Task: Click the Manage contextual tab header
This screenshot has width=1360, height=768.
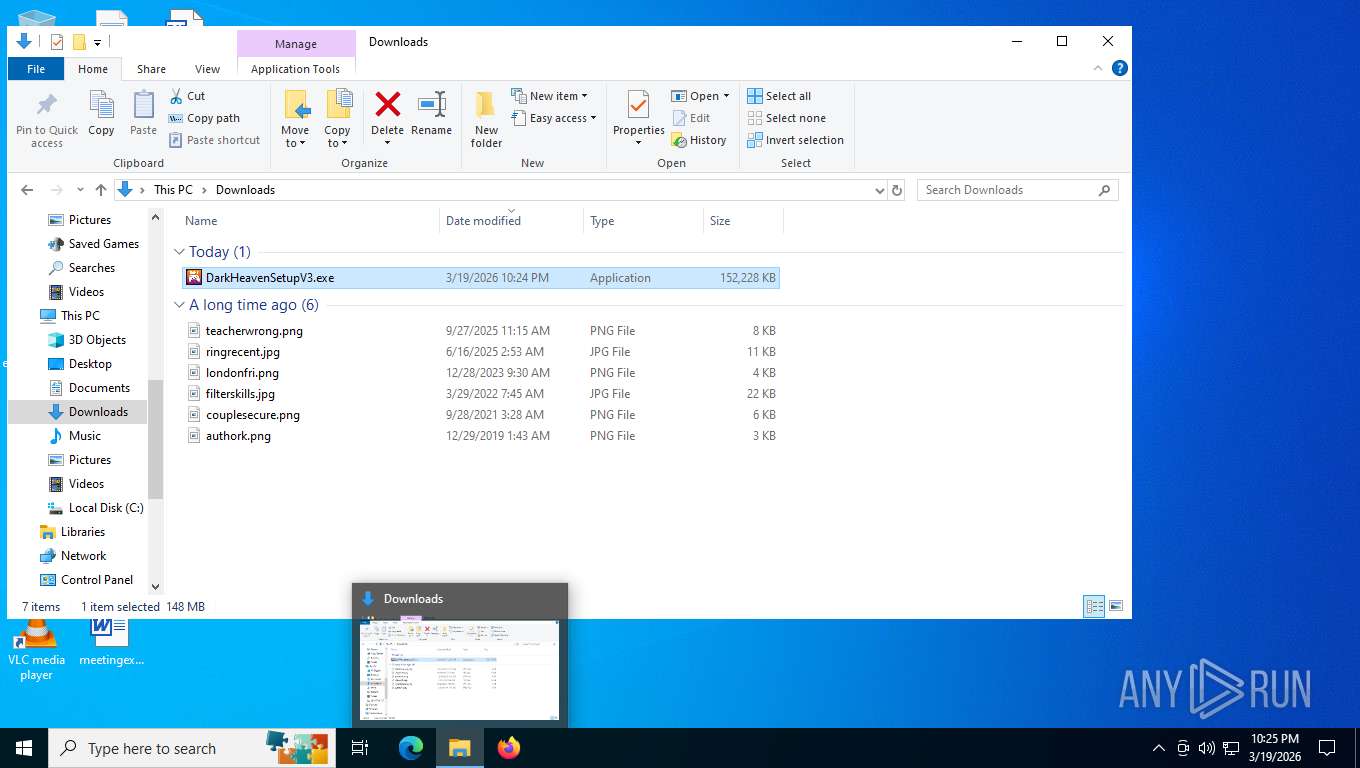Action: tap(296, 44)
